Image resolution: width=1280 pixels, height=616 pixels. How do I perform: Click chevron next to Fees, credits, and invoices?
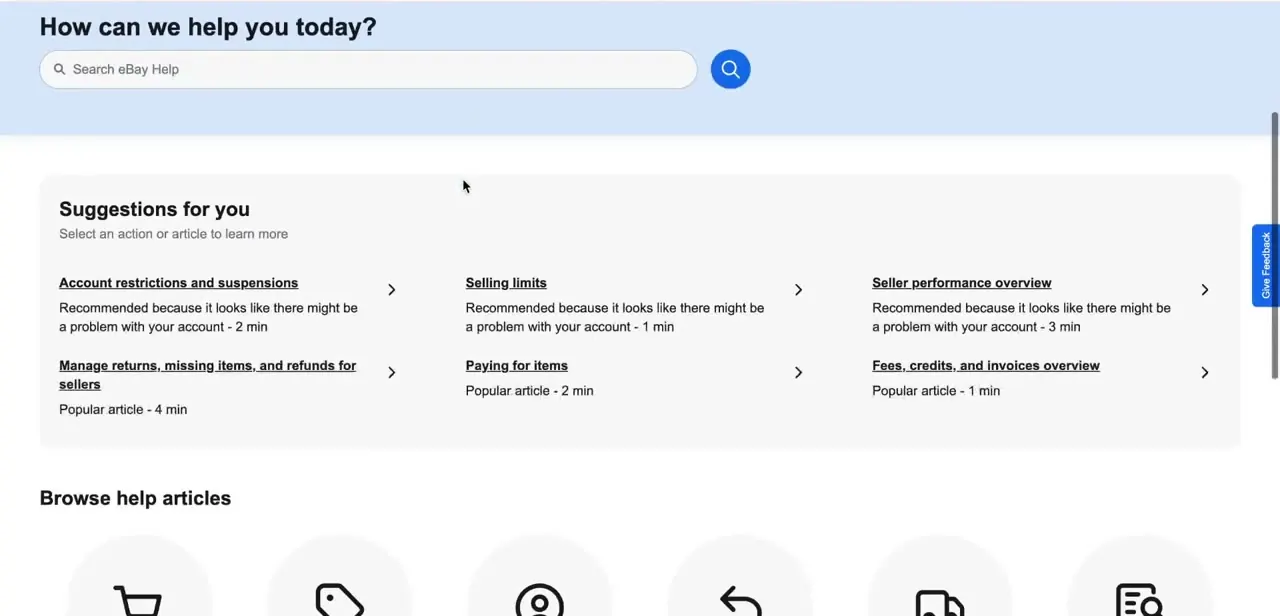[1205, 373]
